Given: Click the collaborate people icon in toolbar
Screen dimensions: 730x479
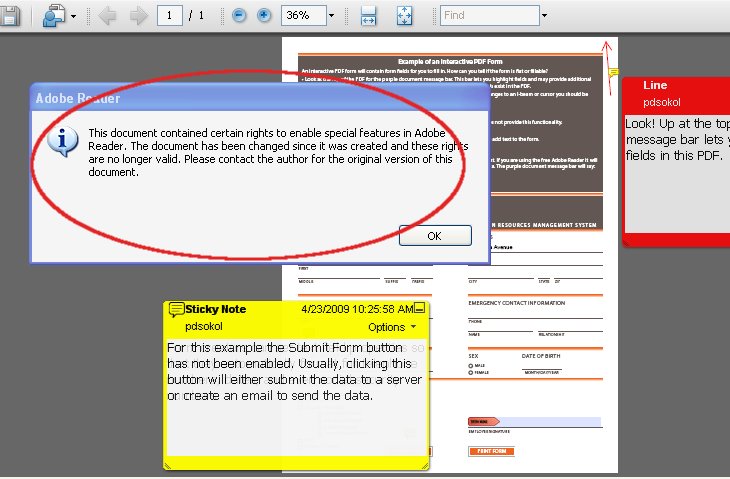Looking at the screenshot, I should (54, 15).
